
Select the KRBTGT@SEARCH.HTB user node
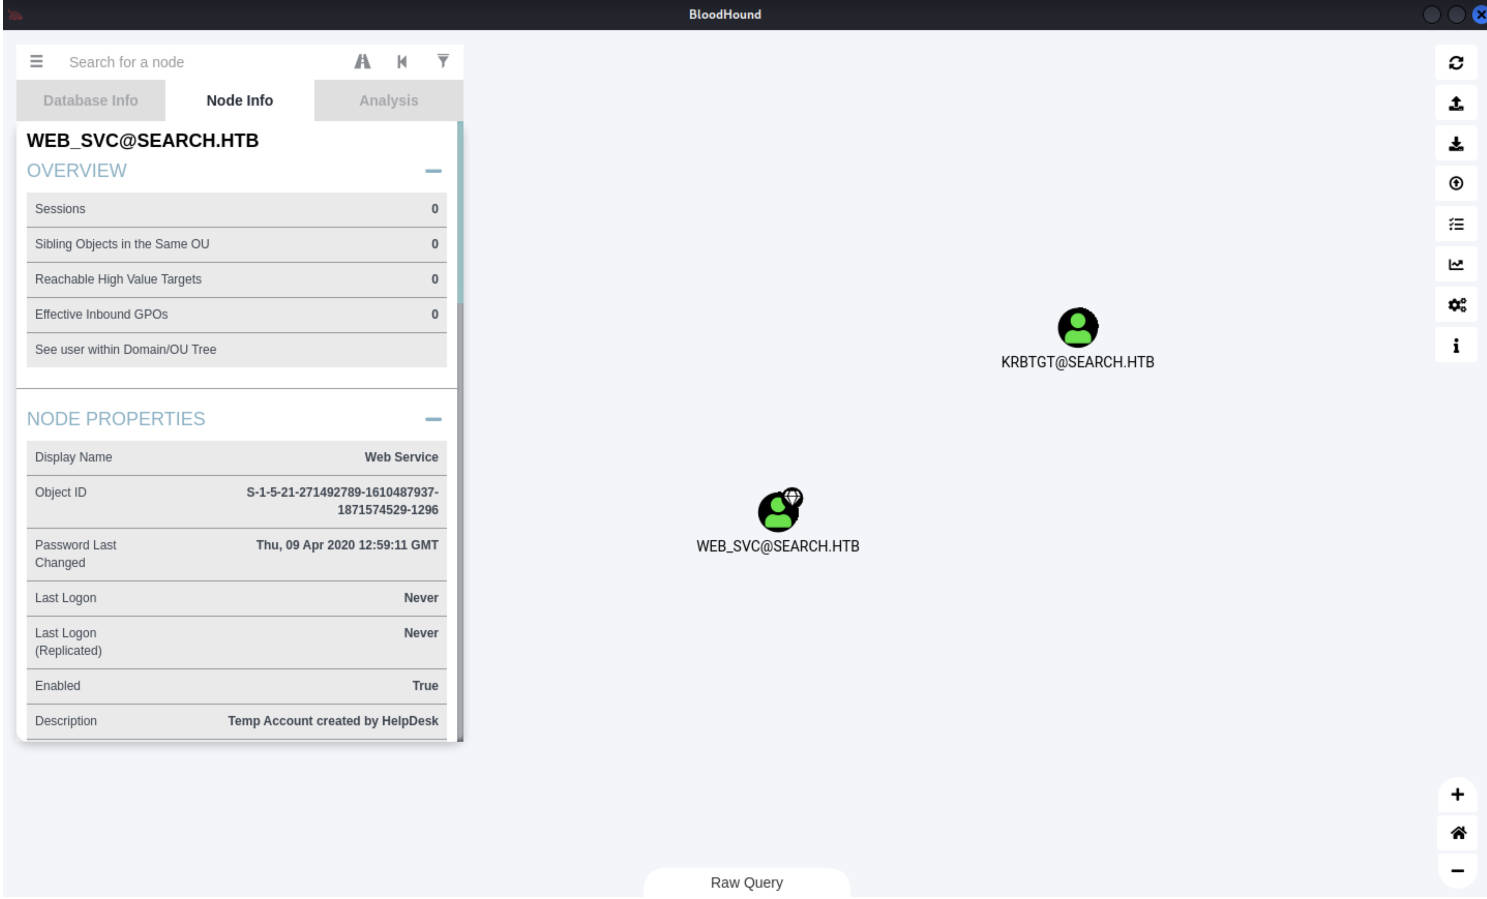pos(1077,327)
